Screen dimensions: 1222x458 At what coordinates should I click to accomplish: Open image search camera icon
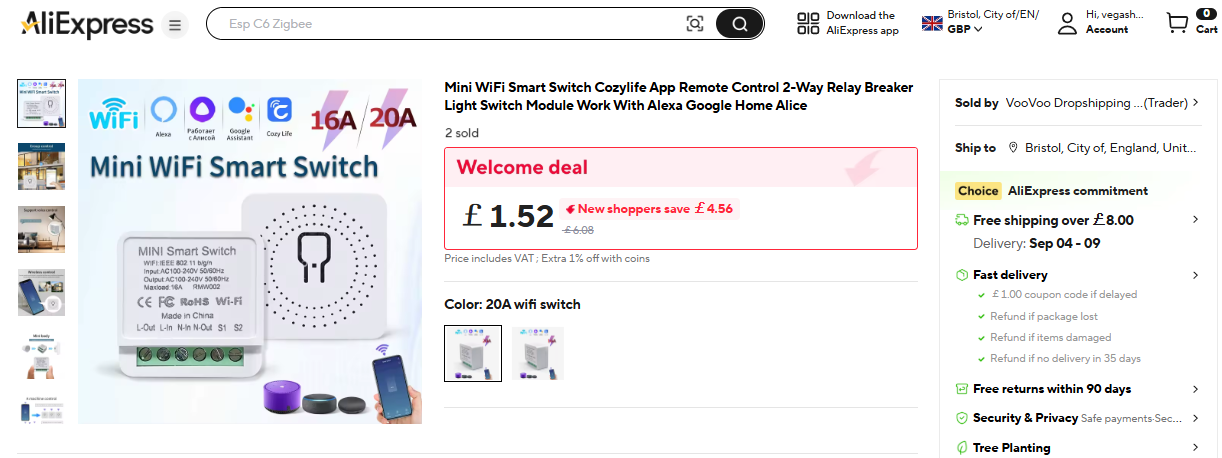695,24
